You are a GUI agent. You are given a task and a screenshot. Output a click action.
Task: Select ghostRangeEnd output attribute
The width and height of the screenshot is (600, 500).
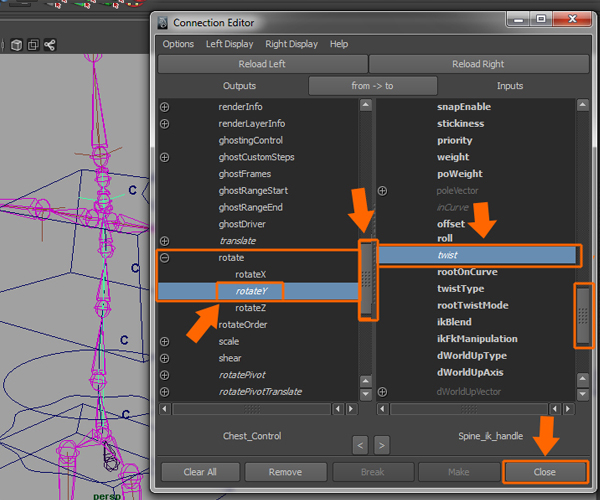click(251, 207)
